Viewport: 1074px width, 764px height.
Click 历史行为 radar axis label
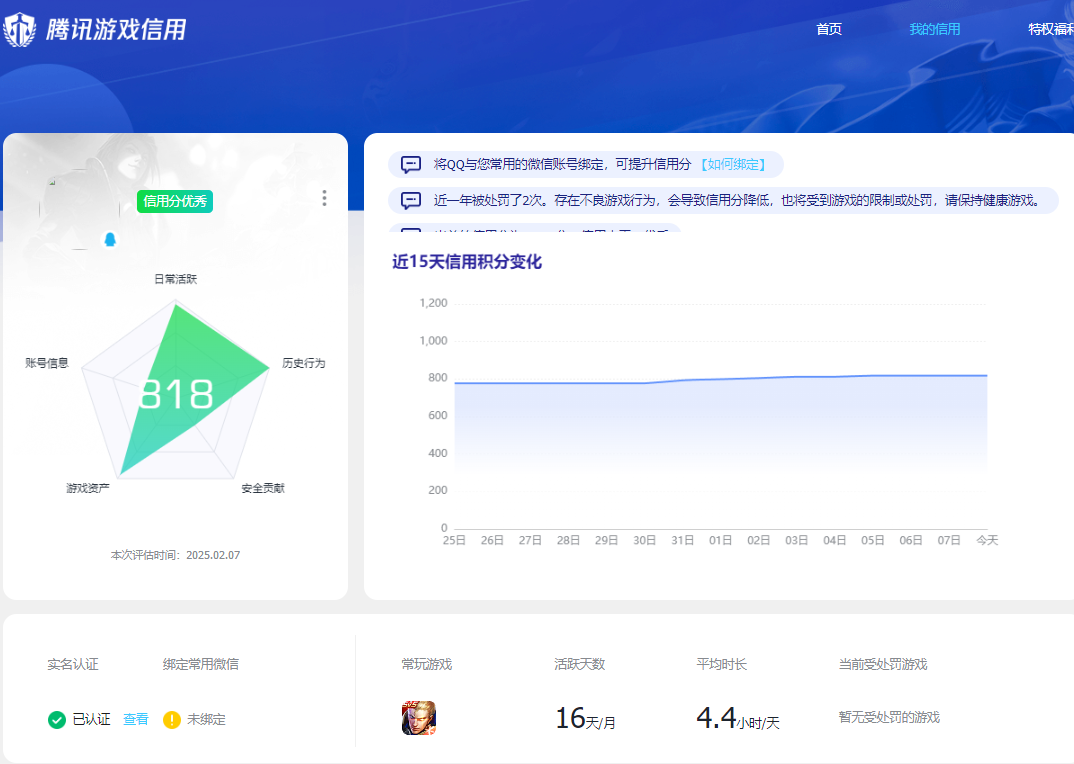pos(303,363)
